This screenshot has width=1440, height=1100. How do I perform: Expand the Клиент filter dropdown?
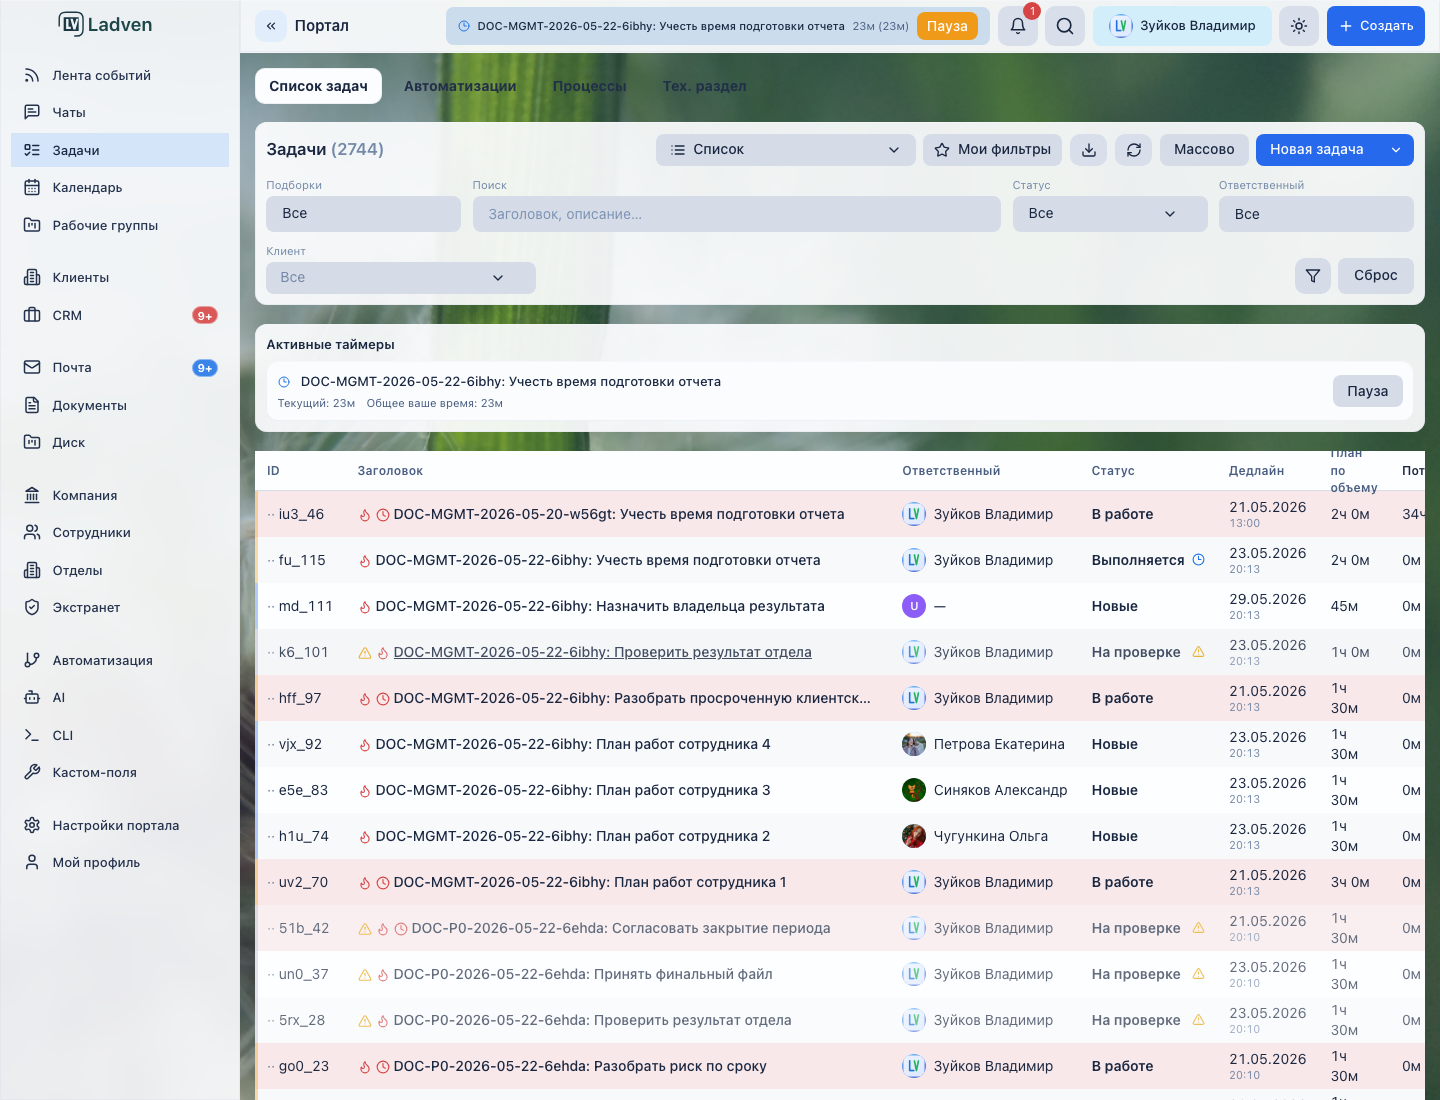coord(401,278)
